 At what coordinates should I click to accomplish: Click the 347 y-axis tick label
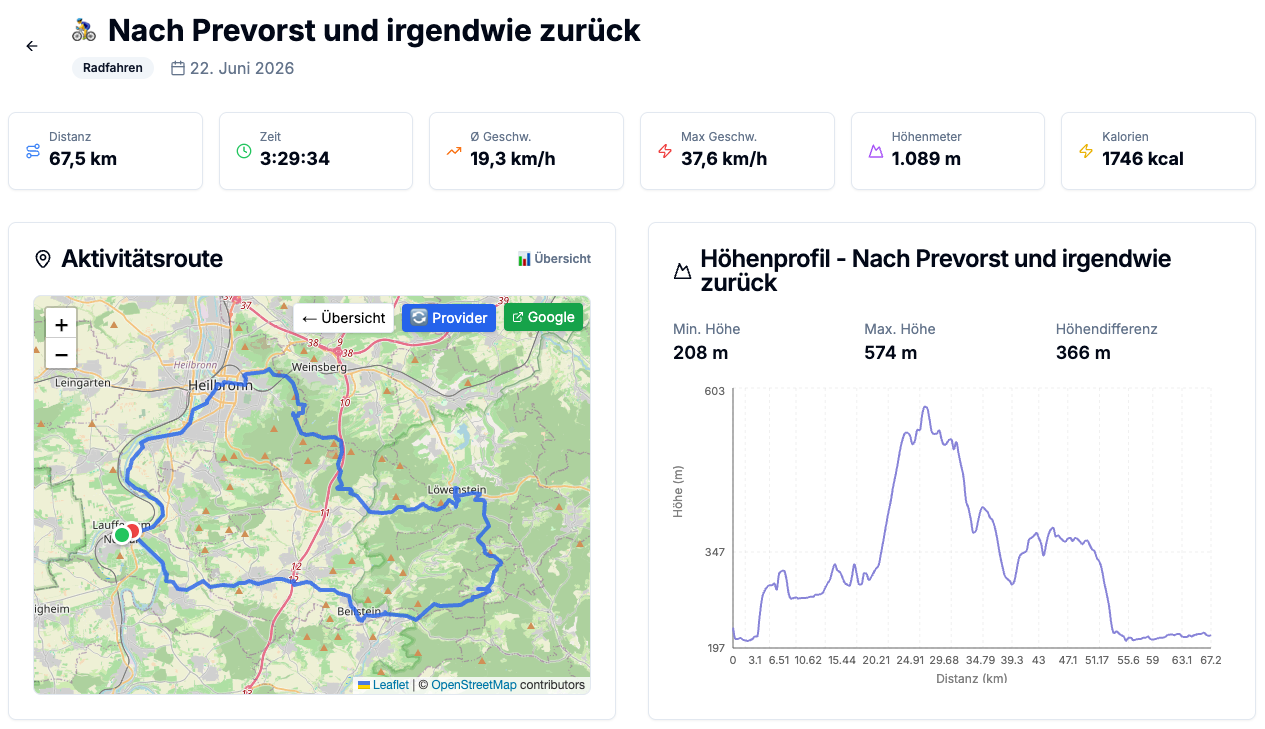[x=714, y=551]
